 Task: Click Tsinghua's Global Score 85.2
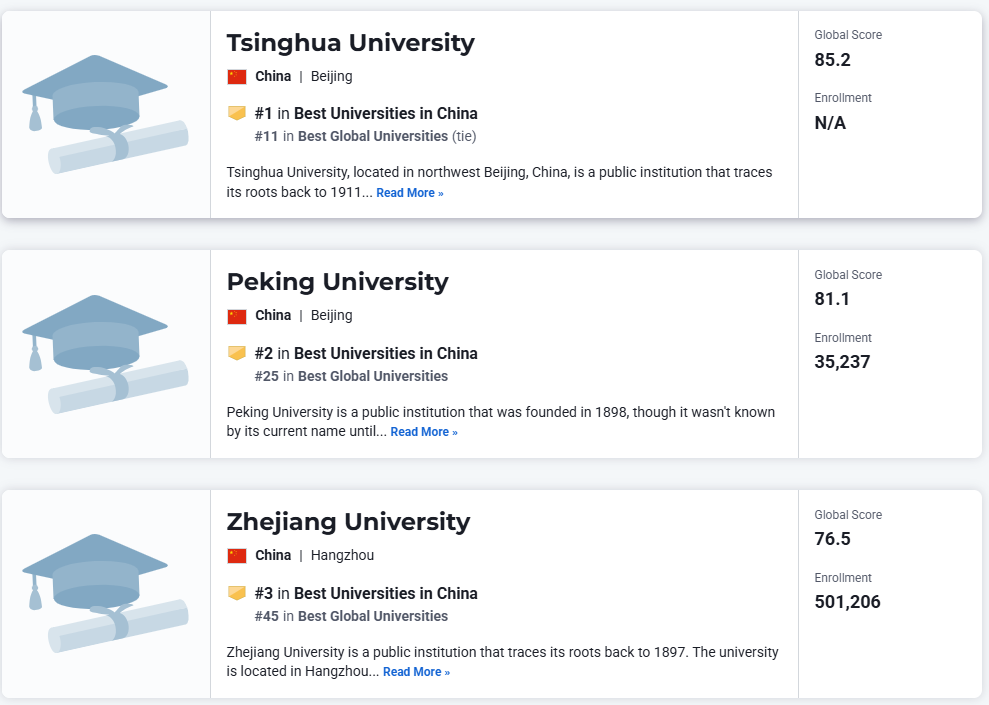click(832, 60)
